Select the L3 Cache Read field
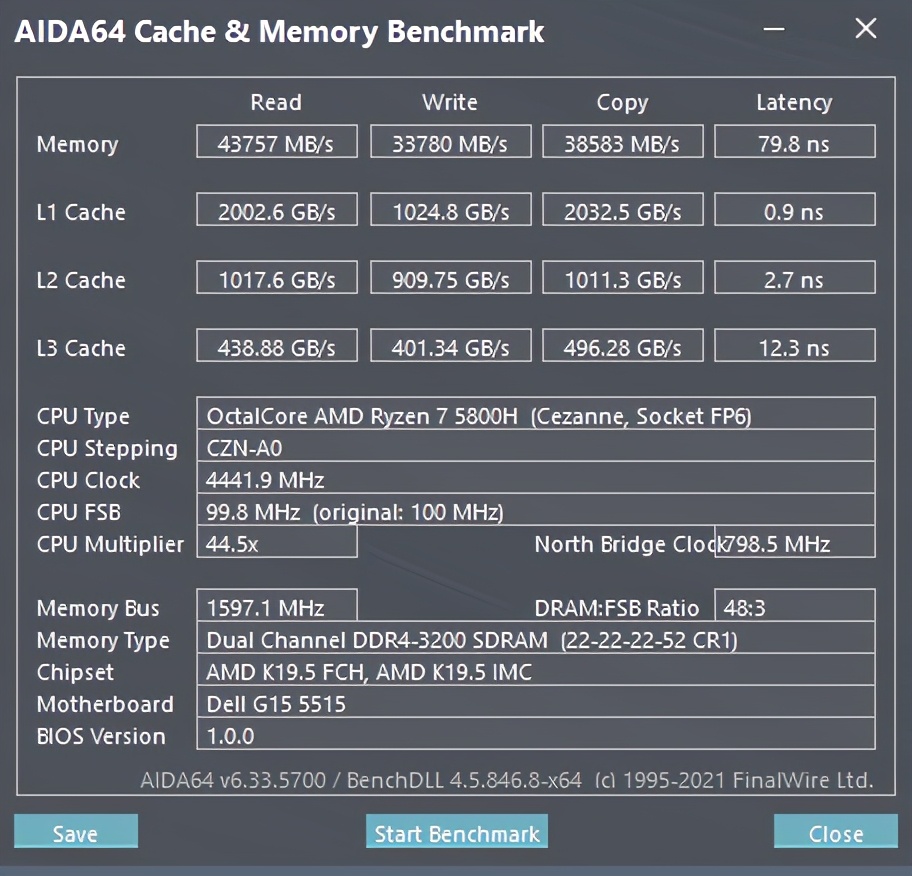 click(277, 347)
